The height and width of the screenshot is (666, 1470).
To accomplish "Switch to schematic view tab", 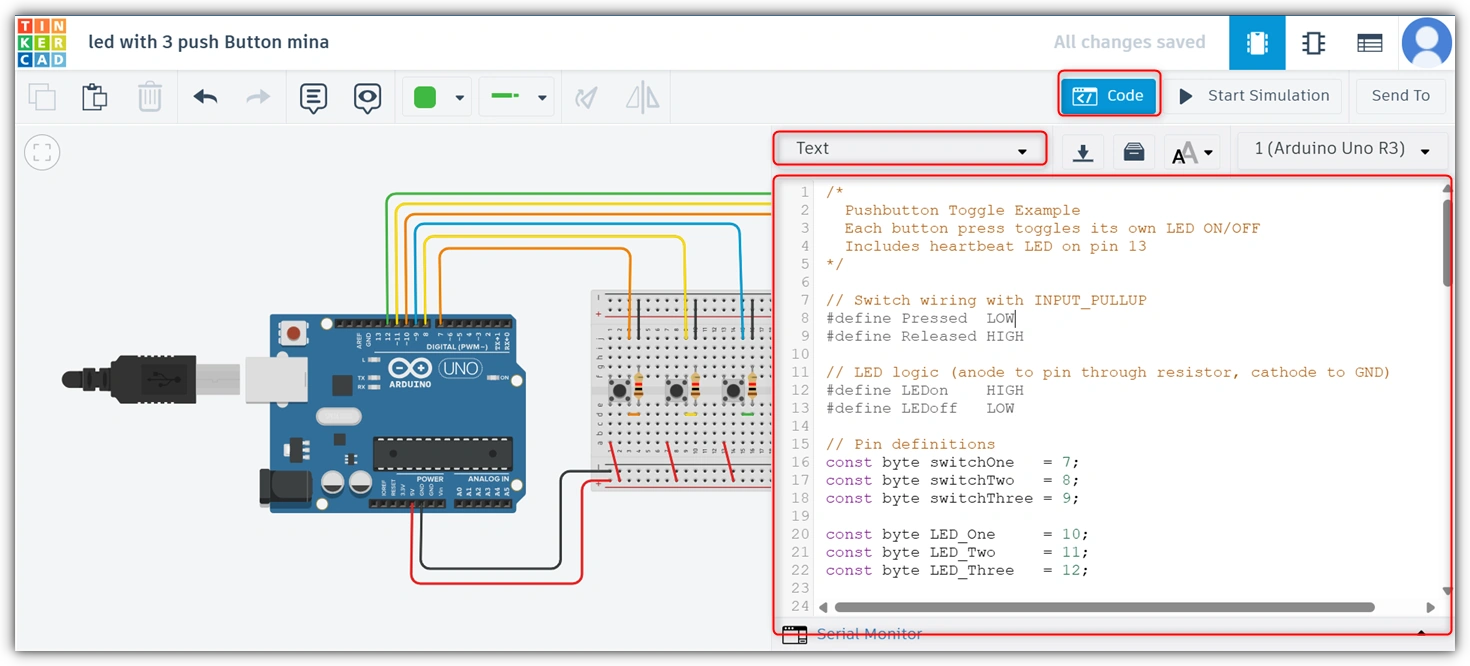I will pos(1313,43).
